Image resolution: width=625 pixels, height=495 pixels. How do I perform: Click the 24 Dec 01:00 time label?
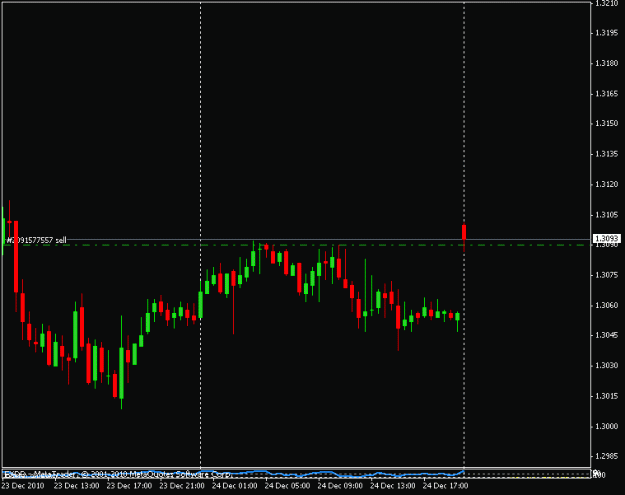click(234, 486)
